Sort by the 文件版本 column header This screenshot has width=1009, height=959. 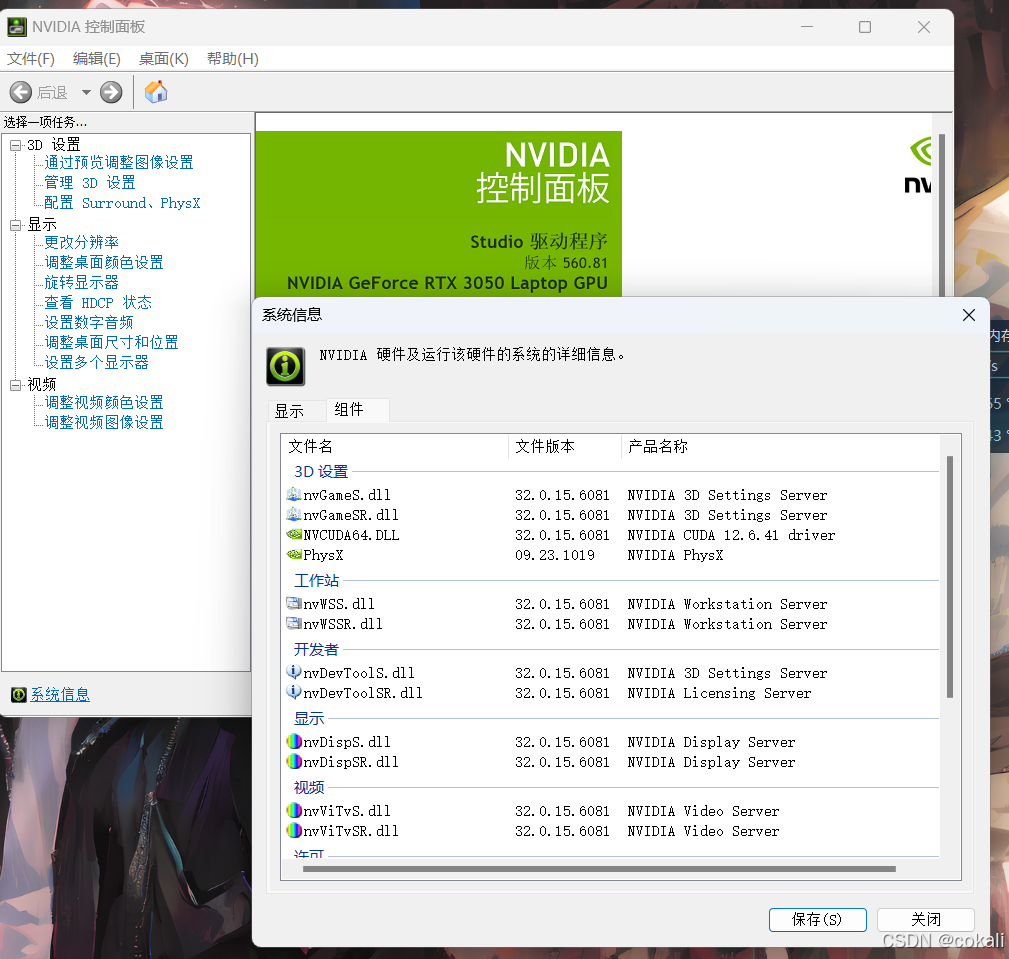(x=565, y=447)
